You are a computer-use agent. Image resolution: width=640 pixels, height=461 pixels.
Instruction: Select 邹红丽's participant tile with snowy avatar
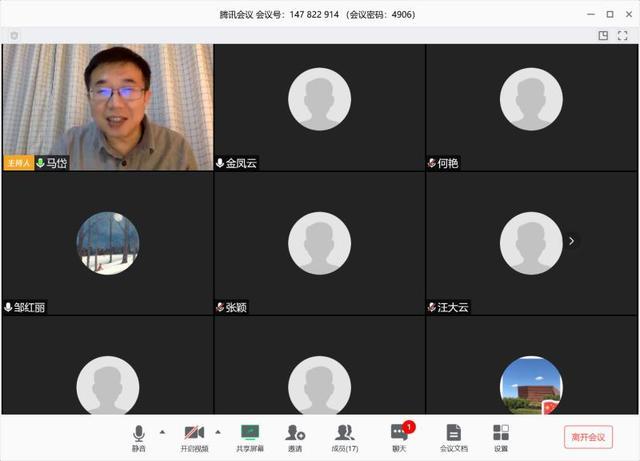pos(107,243)
